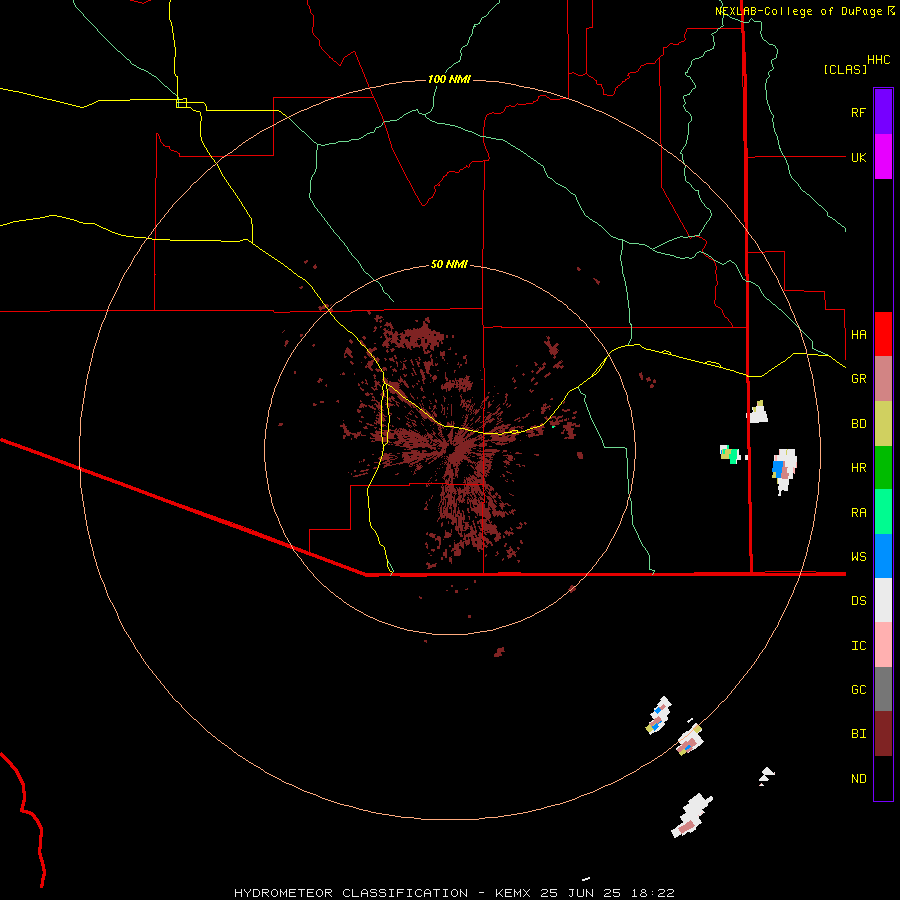Click the 'HHC' product code text

(x=878, y=60)
